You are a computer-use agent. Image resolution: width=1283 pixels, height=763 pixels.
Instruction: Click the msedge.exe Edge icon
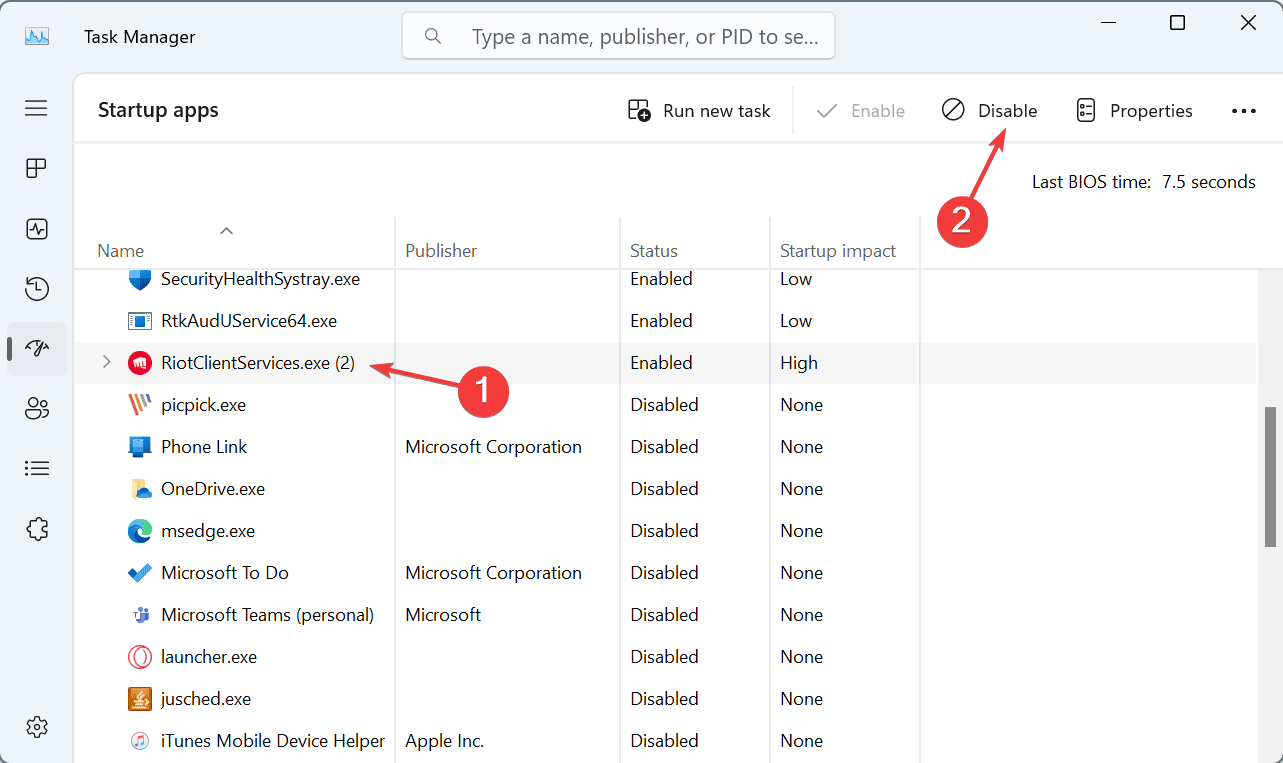pos(140,531)
